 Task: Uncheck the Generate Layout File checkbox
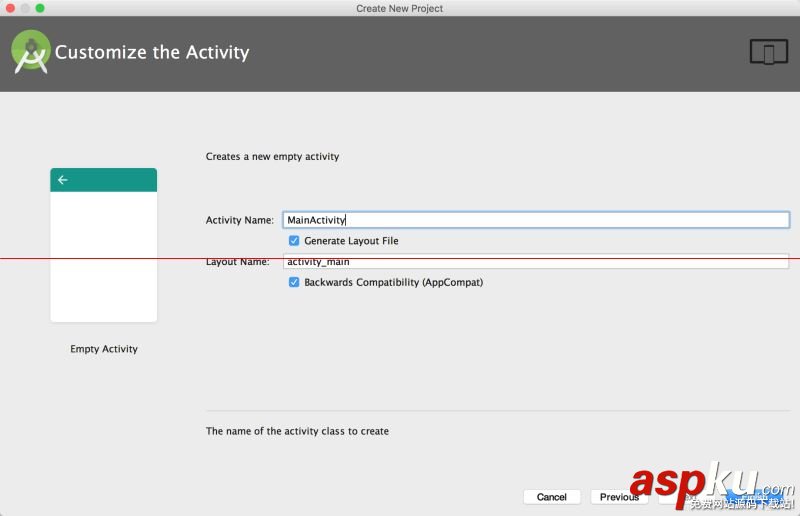click(x=294, y=240)
